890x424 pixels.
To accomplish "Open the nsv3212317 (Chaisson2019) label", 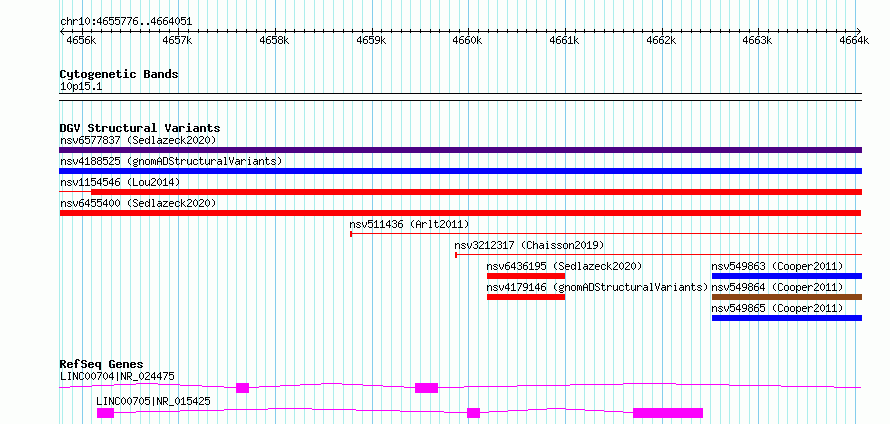I will [530, 245].
